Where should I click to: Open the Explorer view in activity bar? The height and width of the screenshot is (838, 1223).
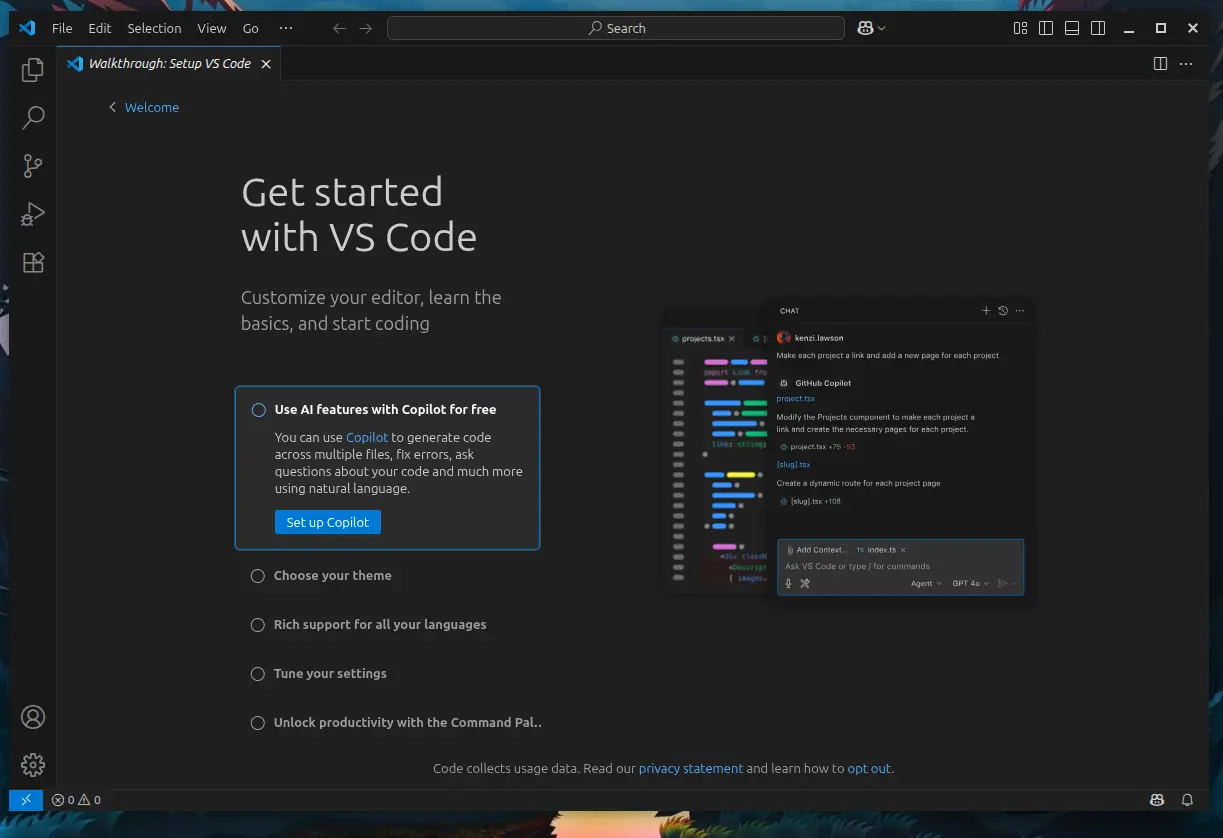click(33, 70)
